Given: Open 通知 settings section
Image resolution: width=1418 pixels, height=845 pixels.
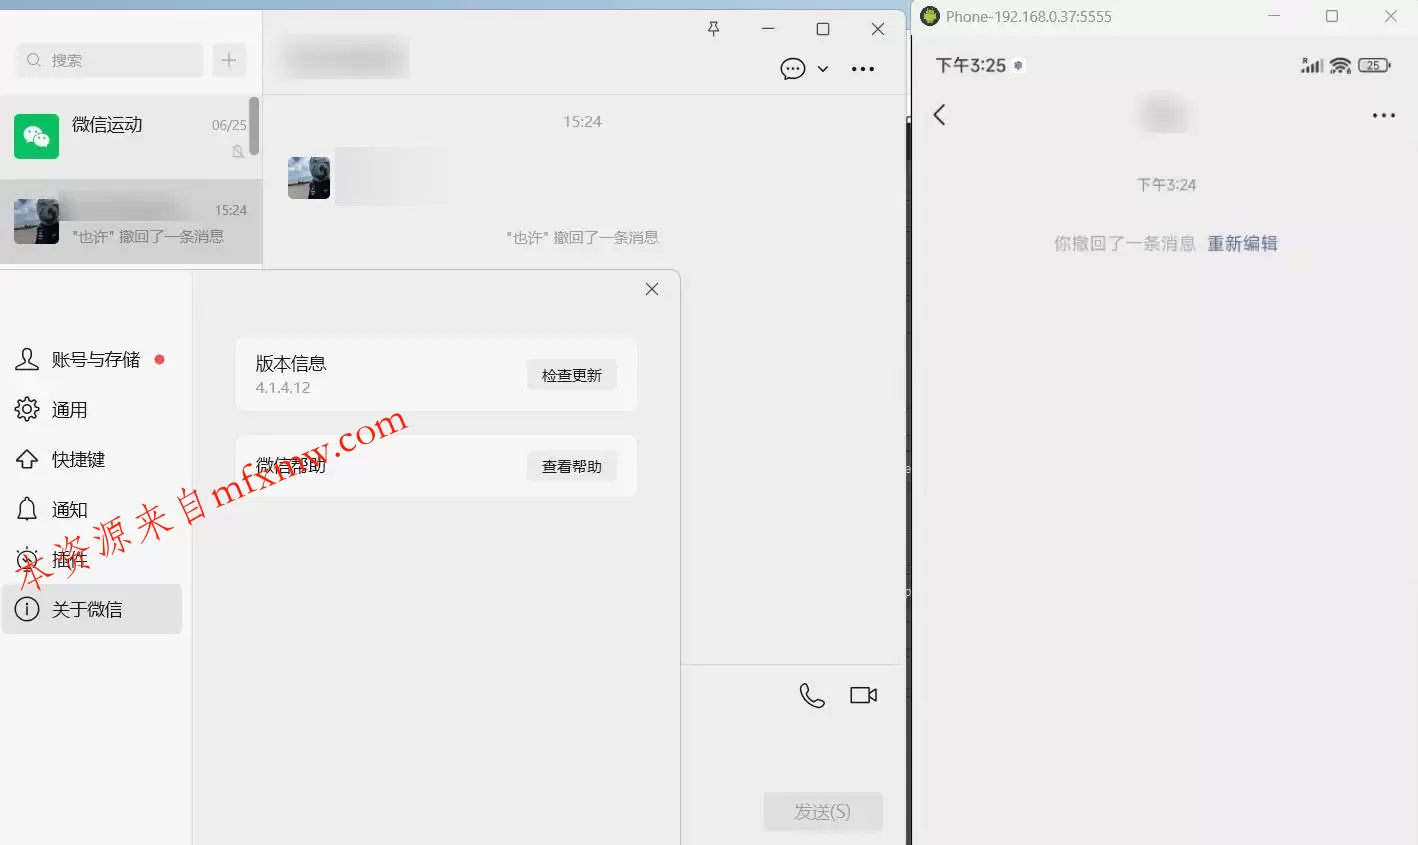Looking at the screenshot, I should (91, 510).
